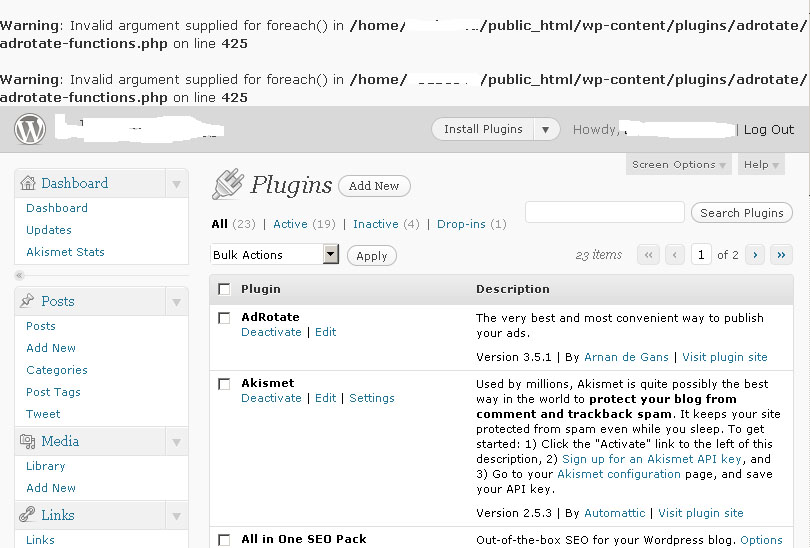
Task: Click the Plugins plug icon beside heading
Action: click(x=228, y=184)
